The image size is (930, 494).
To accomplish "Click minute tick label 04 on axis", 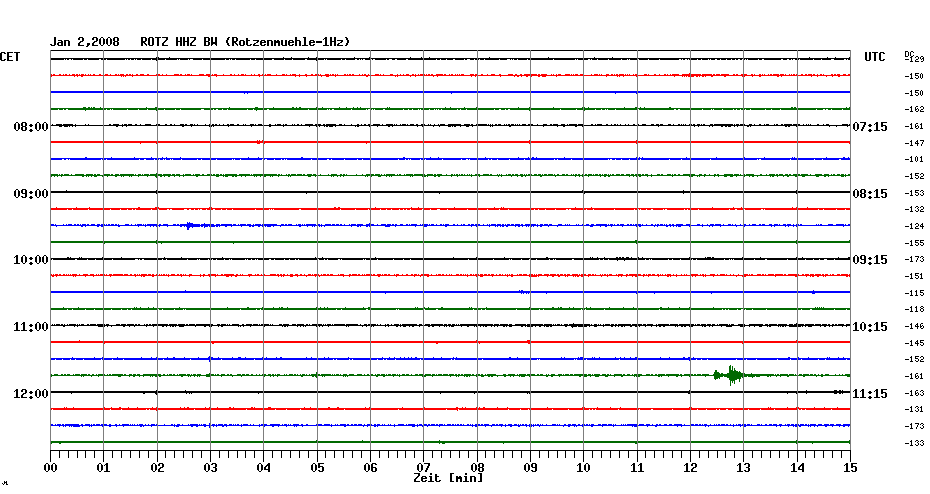I will 264,467.
